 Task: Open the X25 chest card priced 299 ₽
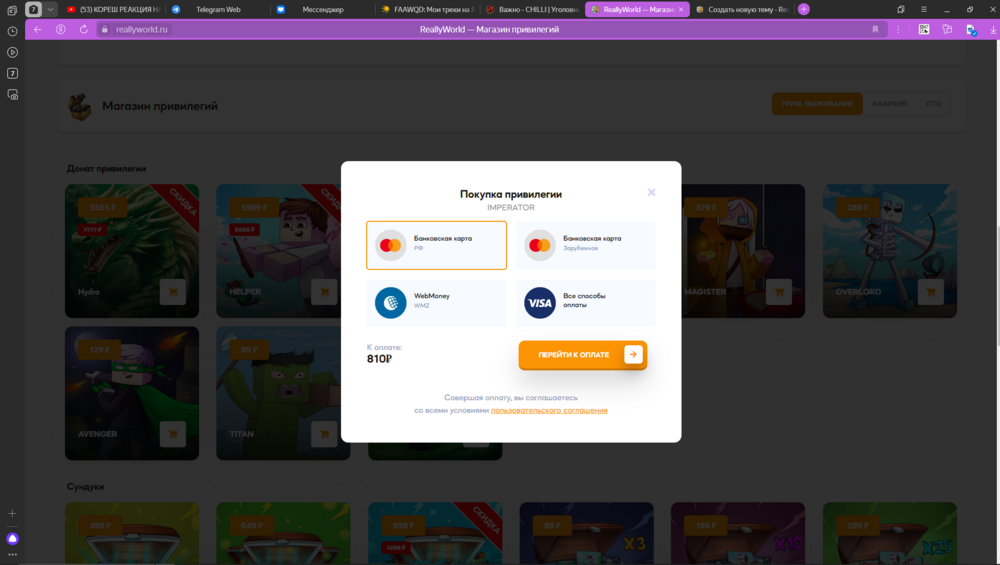pos(890,533)
